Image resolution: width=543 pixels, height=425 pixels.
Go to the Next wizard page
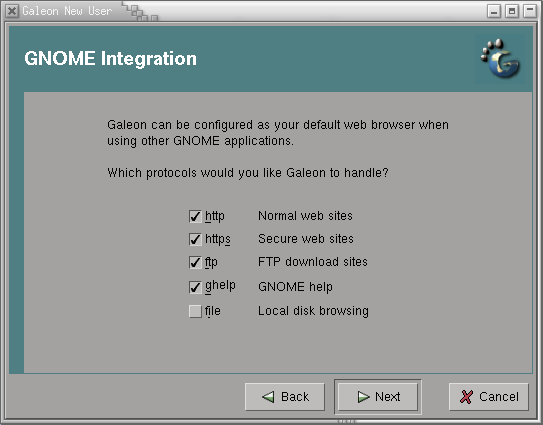click(378, 397)
